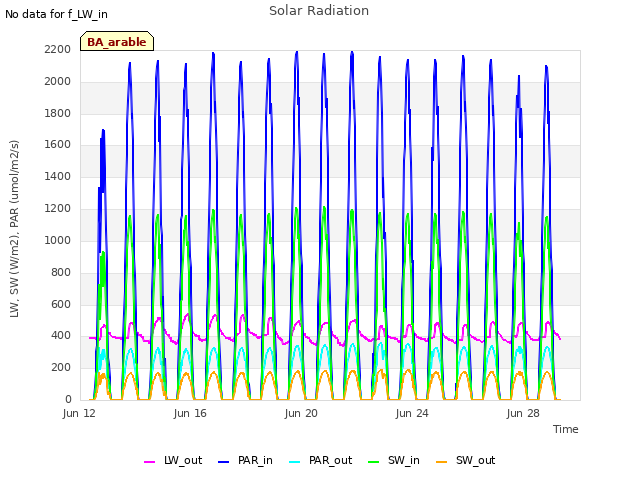Click the 0 y-axis tick label
Image resolution: width=640 pixels, height=480 pixels.
point(68,399)
